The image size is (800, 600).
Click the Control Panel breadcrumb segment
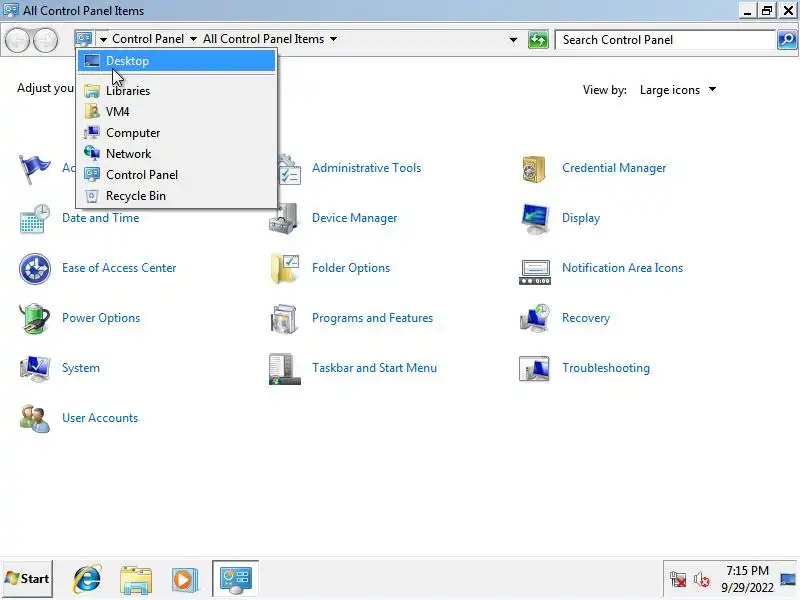point(148,39)
